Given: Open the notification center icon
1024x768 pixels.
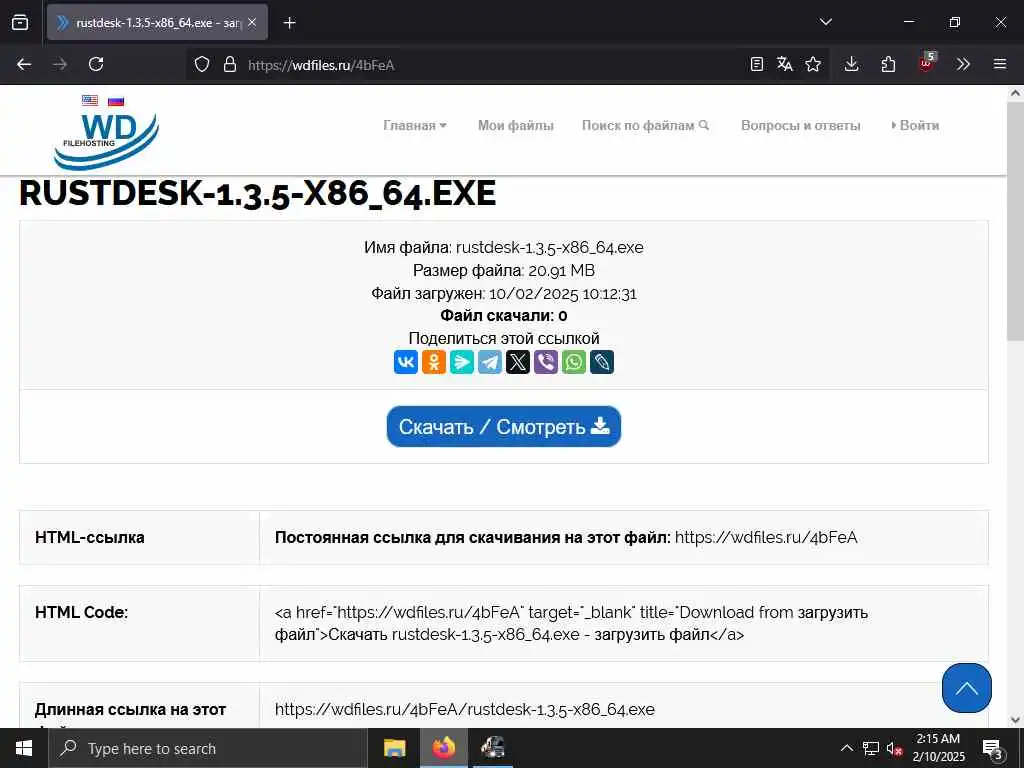Looking at the screenshot, I should [993, 749].
